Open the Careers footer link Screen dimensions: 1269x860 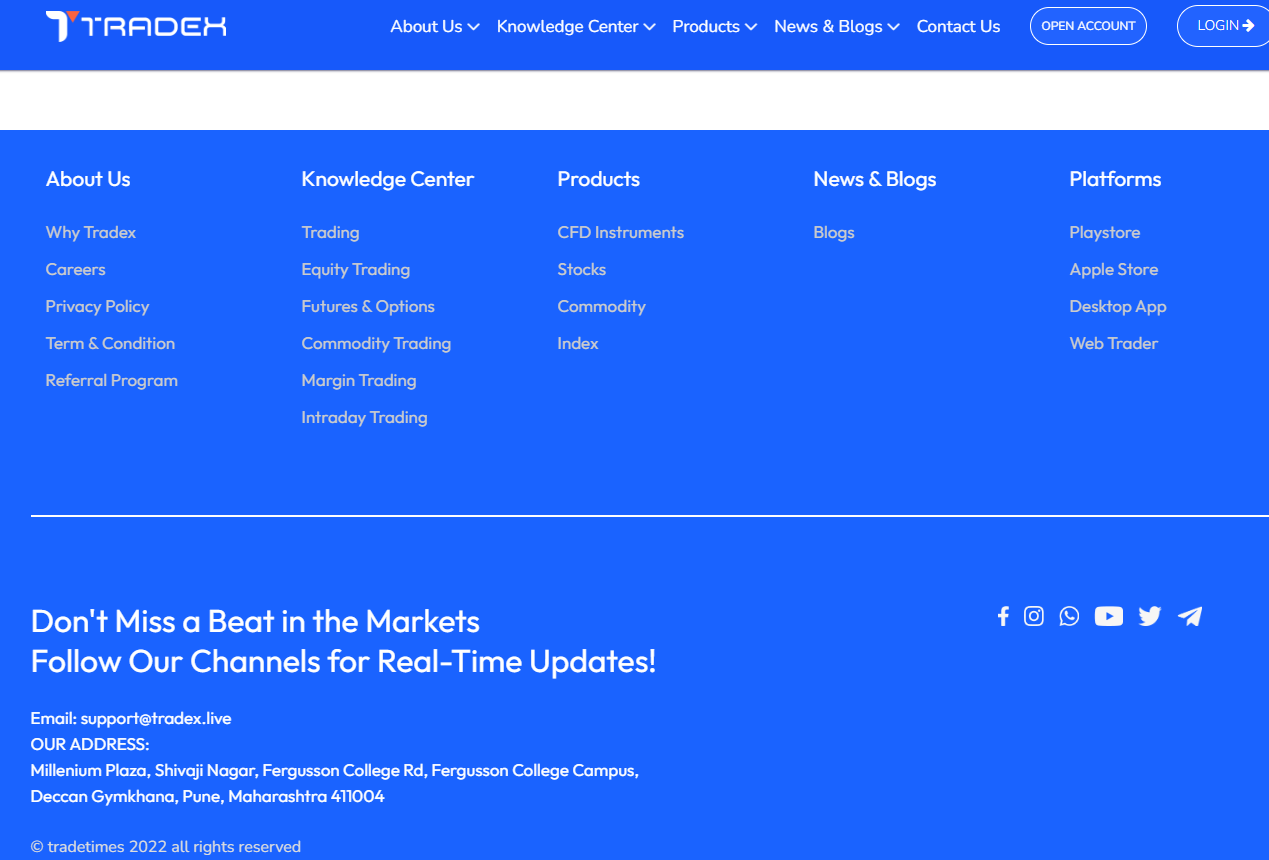tap(75, 269)
